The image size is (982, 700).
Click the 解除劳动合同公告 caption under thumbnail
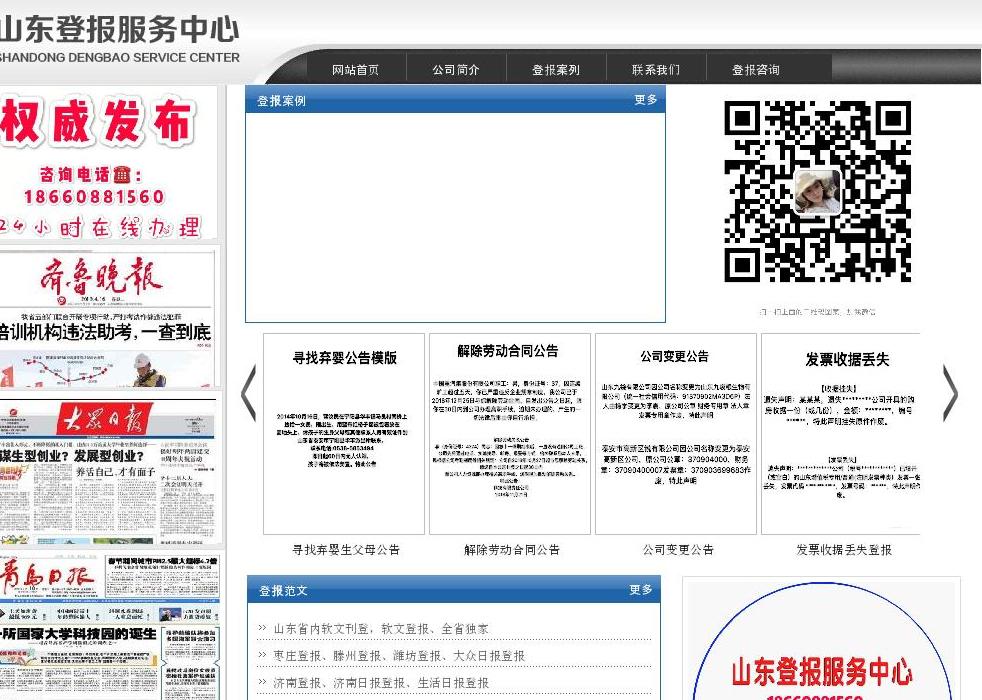tap(512, 550)
